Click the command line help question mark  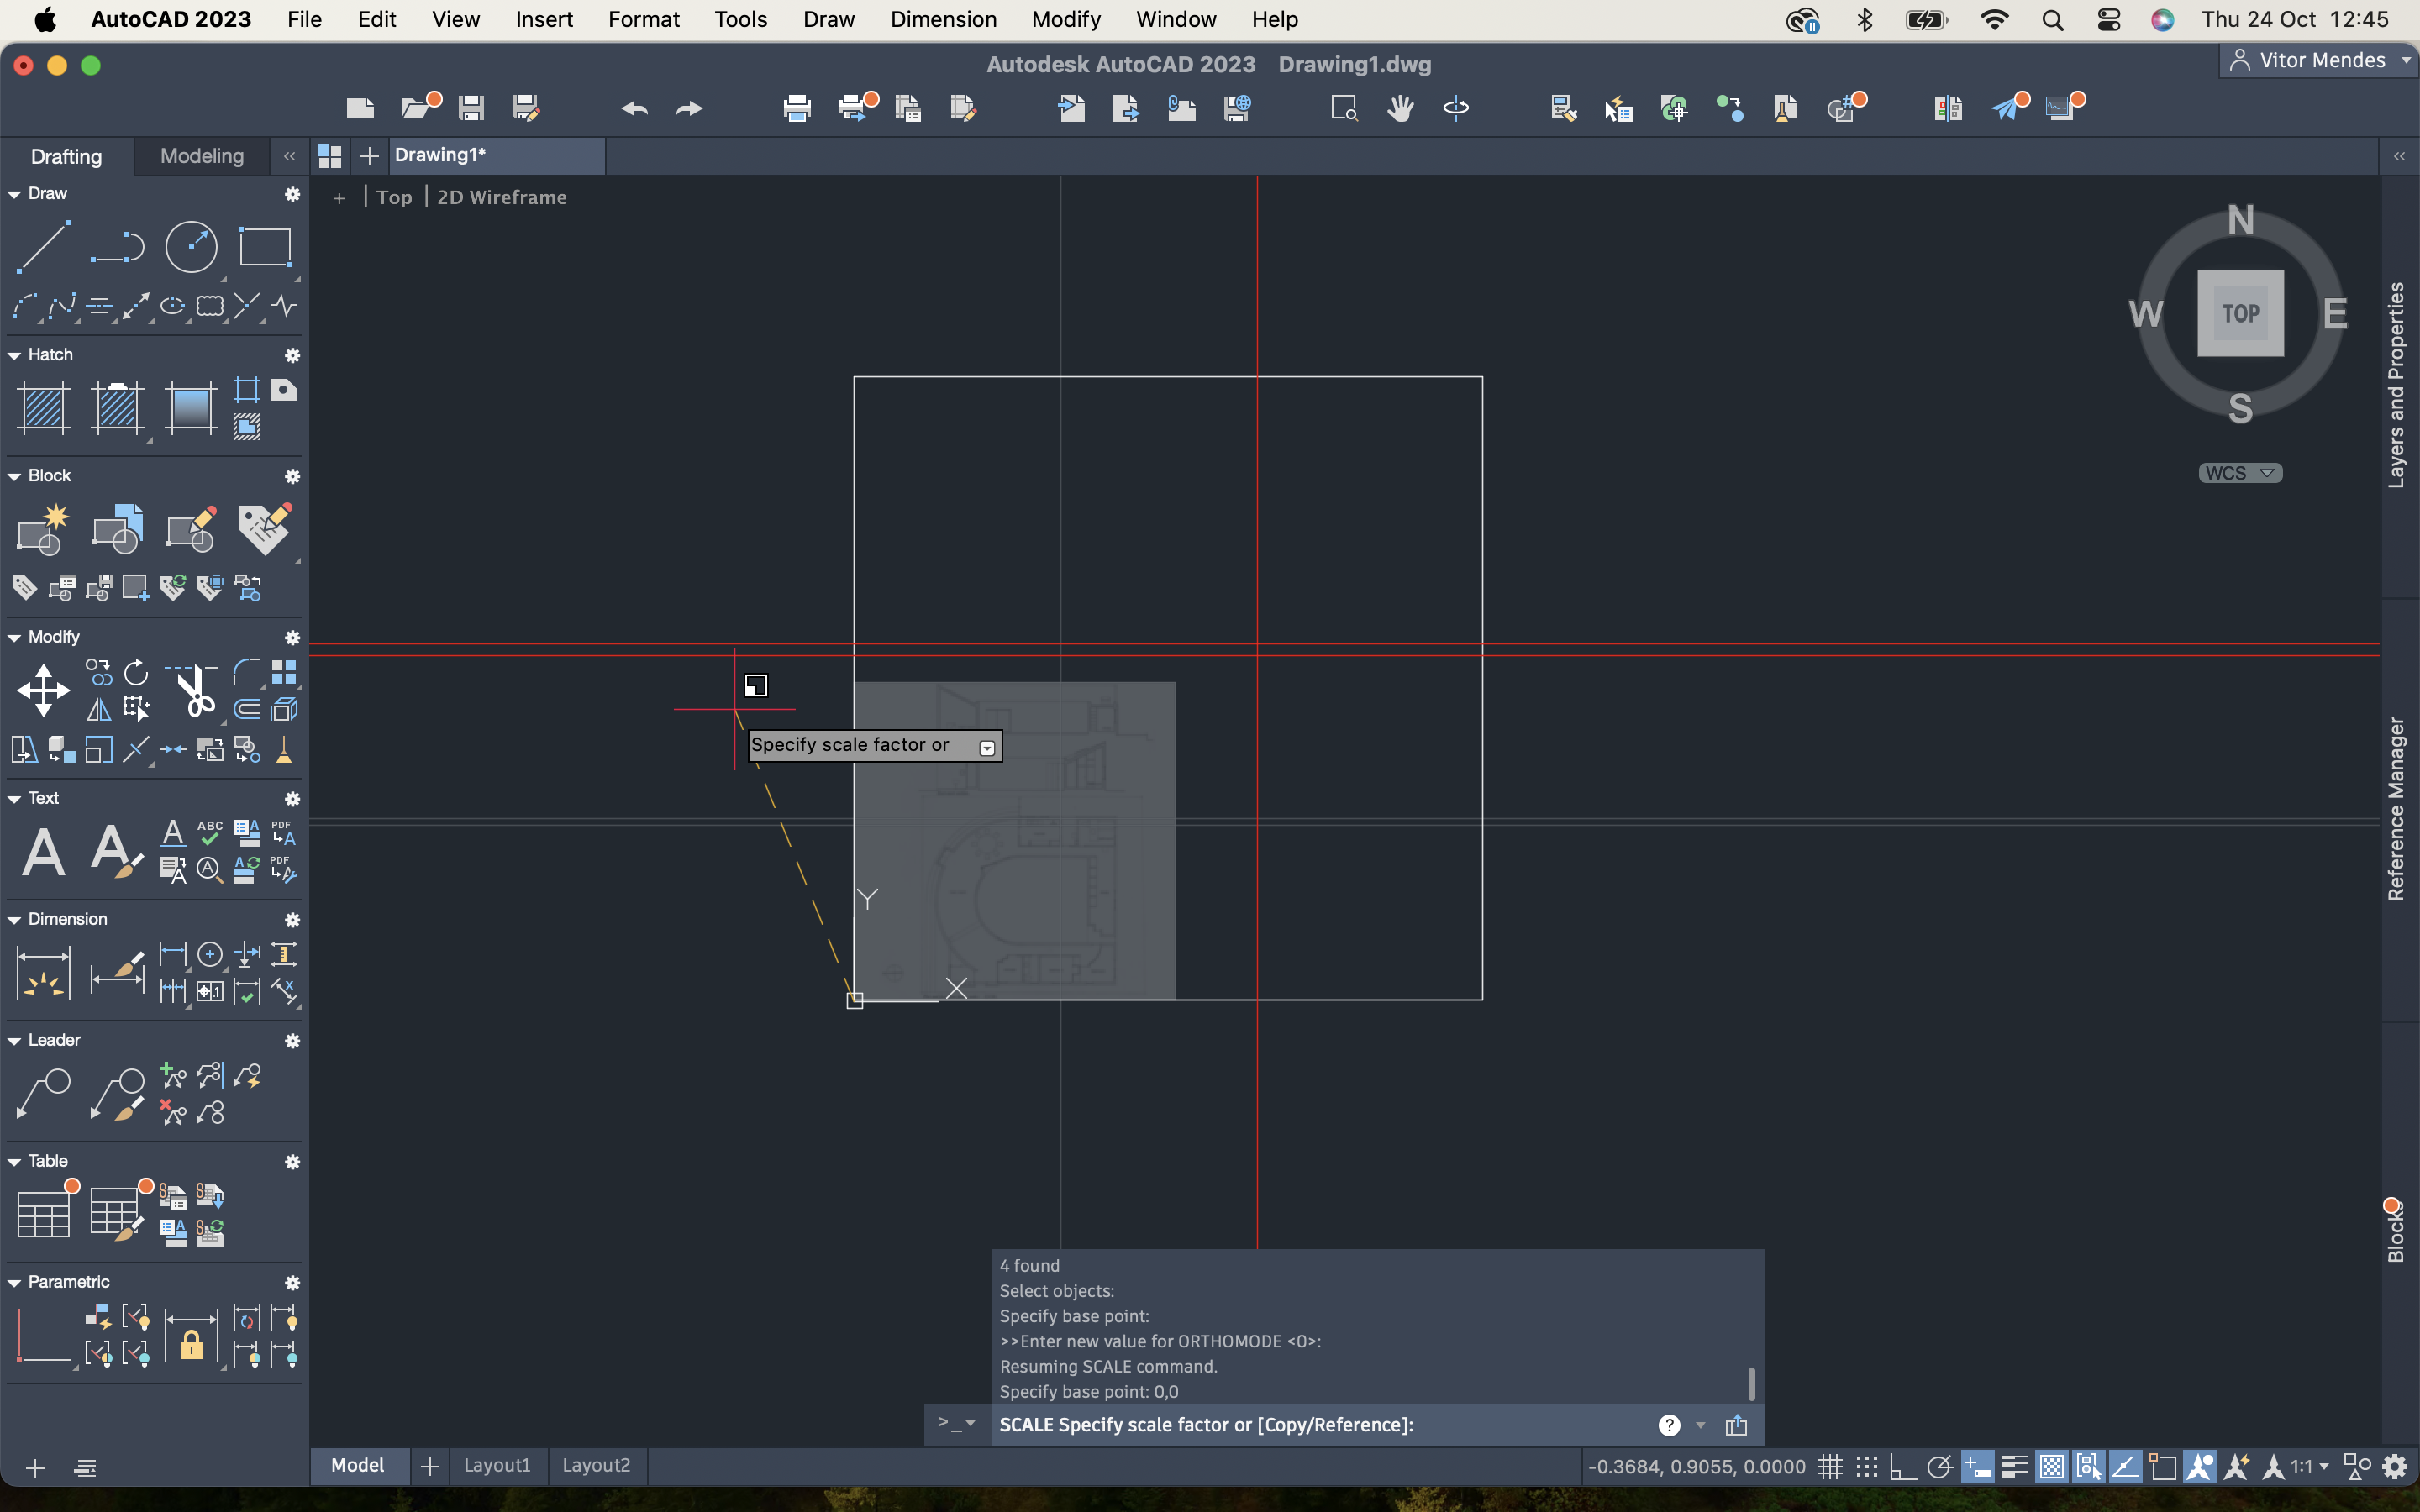pos(1669,1425)
